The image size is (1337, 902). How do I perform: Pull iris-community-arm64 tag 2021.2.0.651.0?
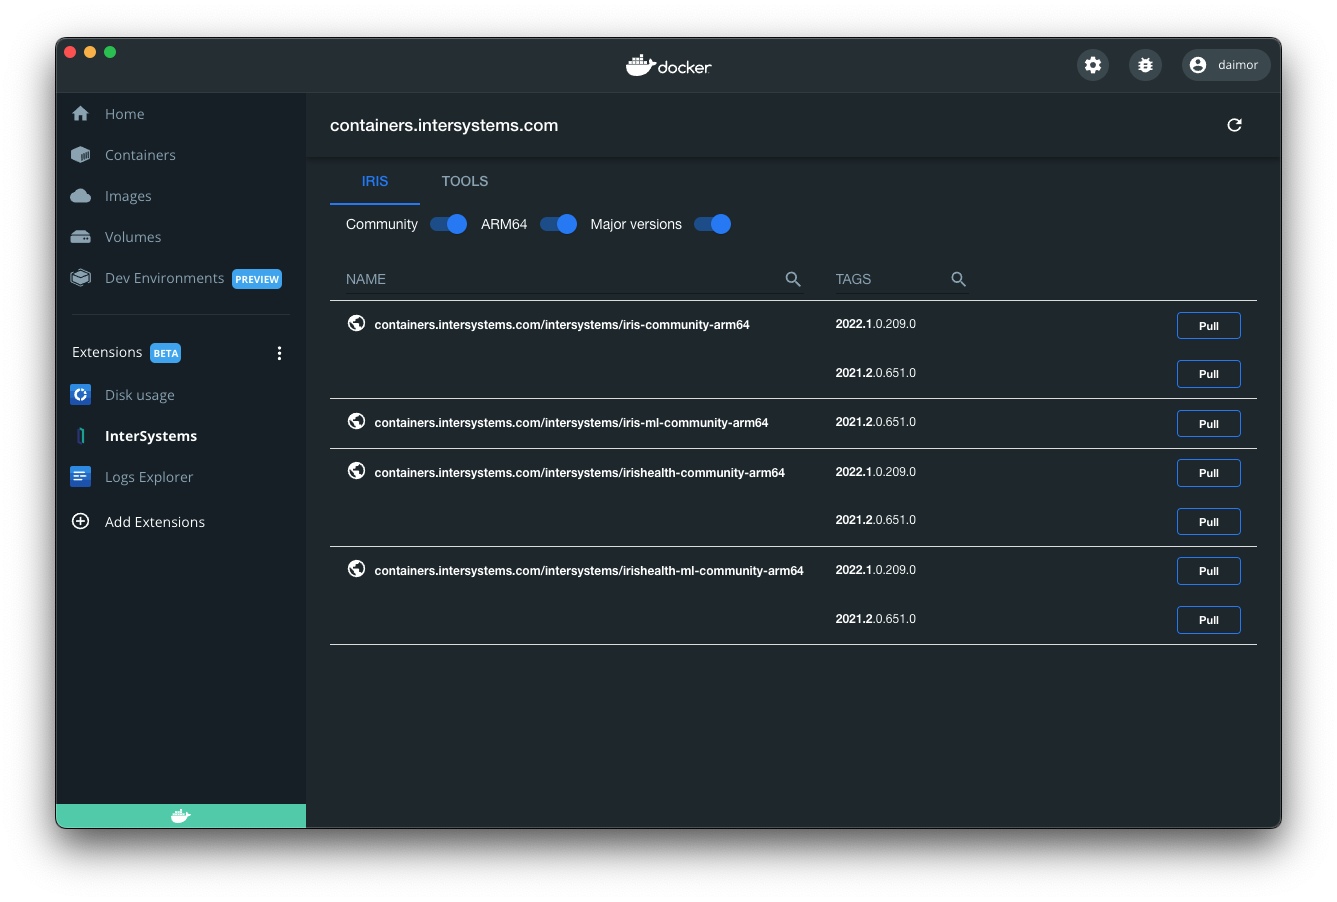click(x=1208, y=374)
